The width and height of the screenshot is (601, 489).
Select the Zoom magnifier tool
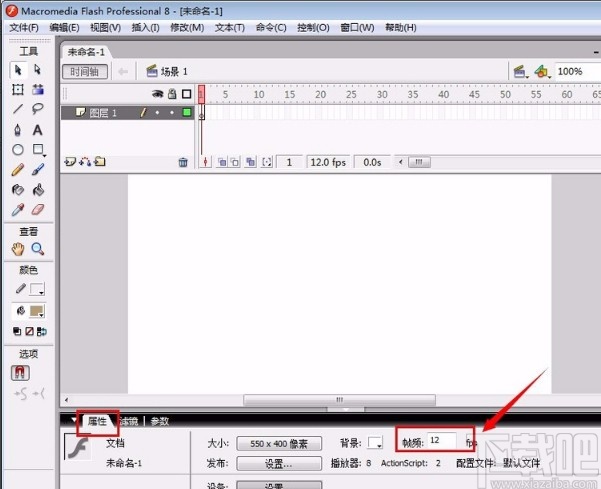[38, 249]
